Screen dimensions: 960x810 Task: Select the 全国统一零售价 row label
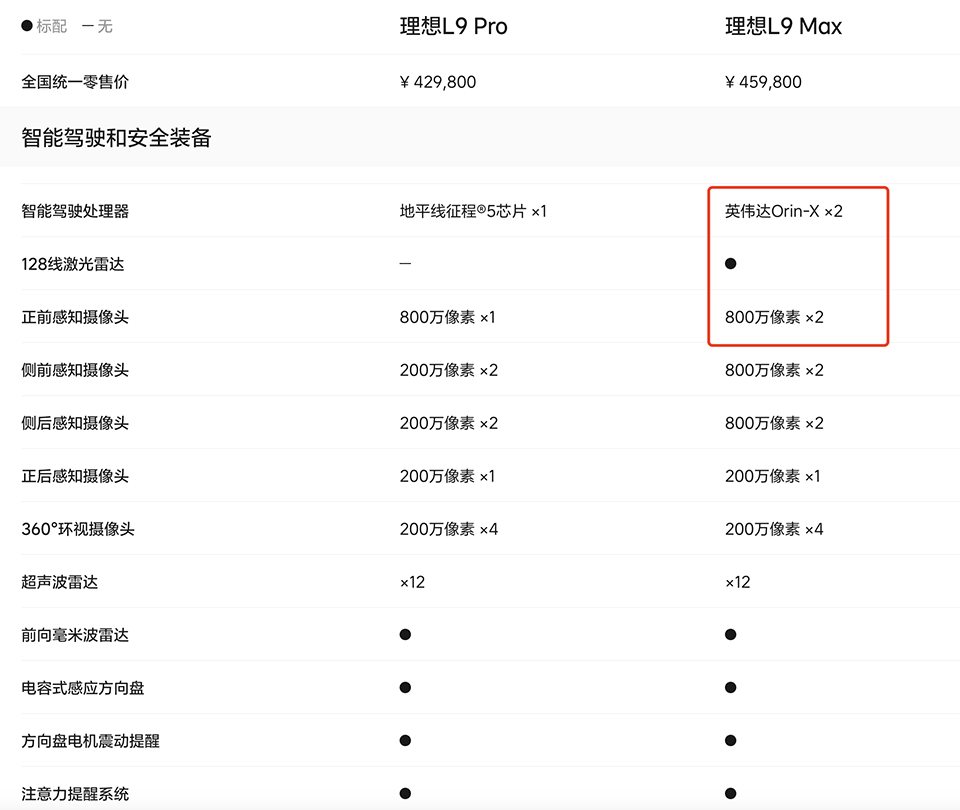(x=75, y=82)
